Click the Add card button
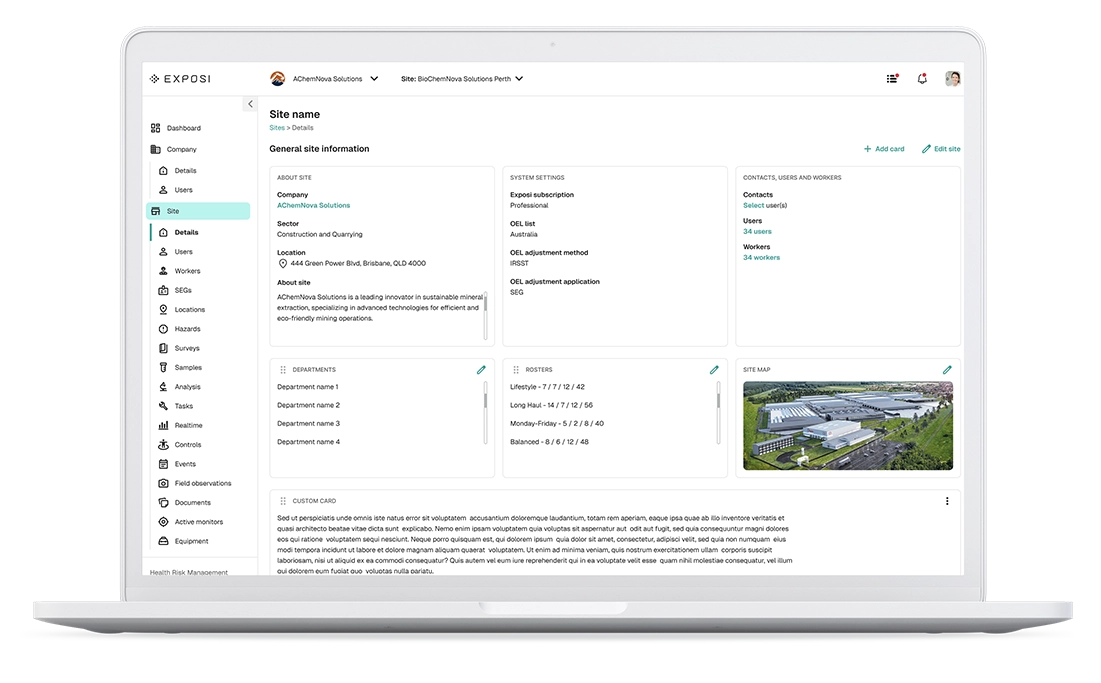 pos(884,149)
